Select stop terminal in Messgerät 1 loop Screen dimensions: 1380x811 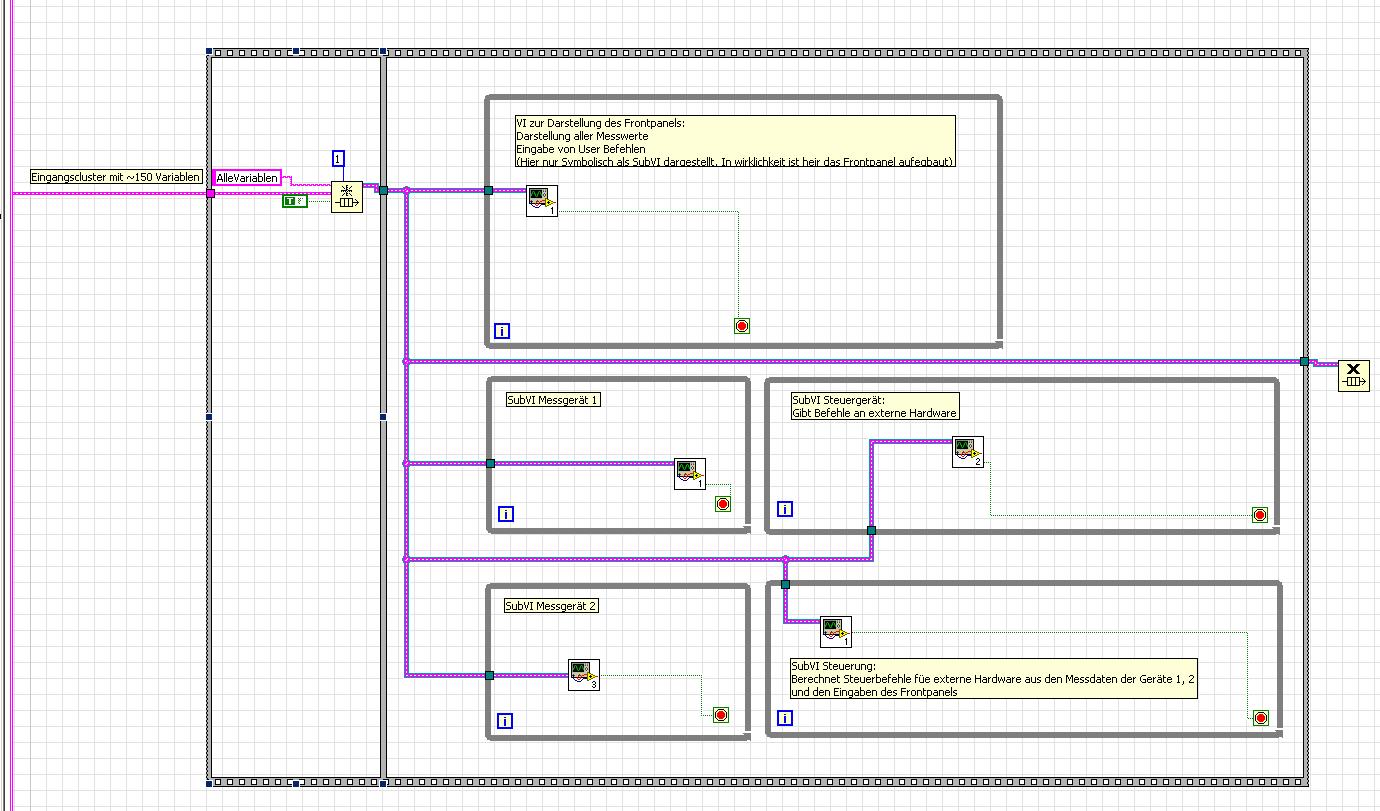coord(722,504)
